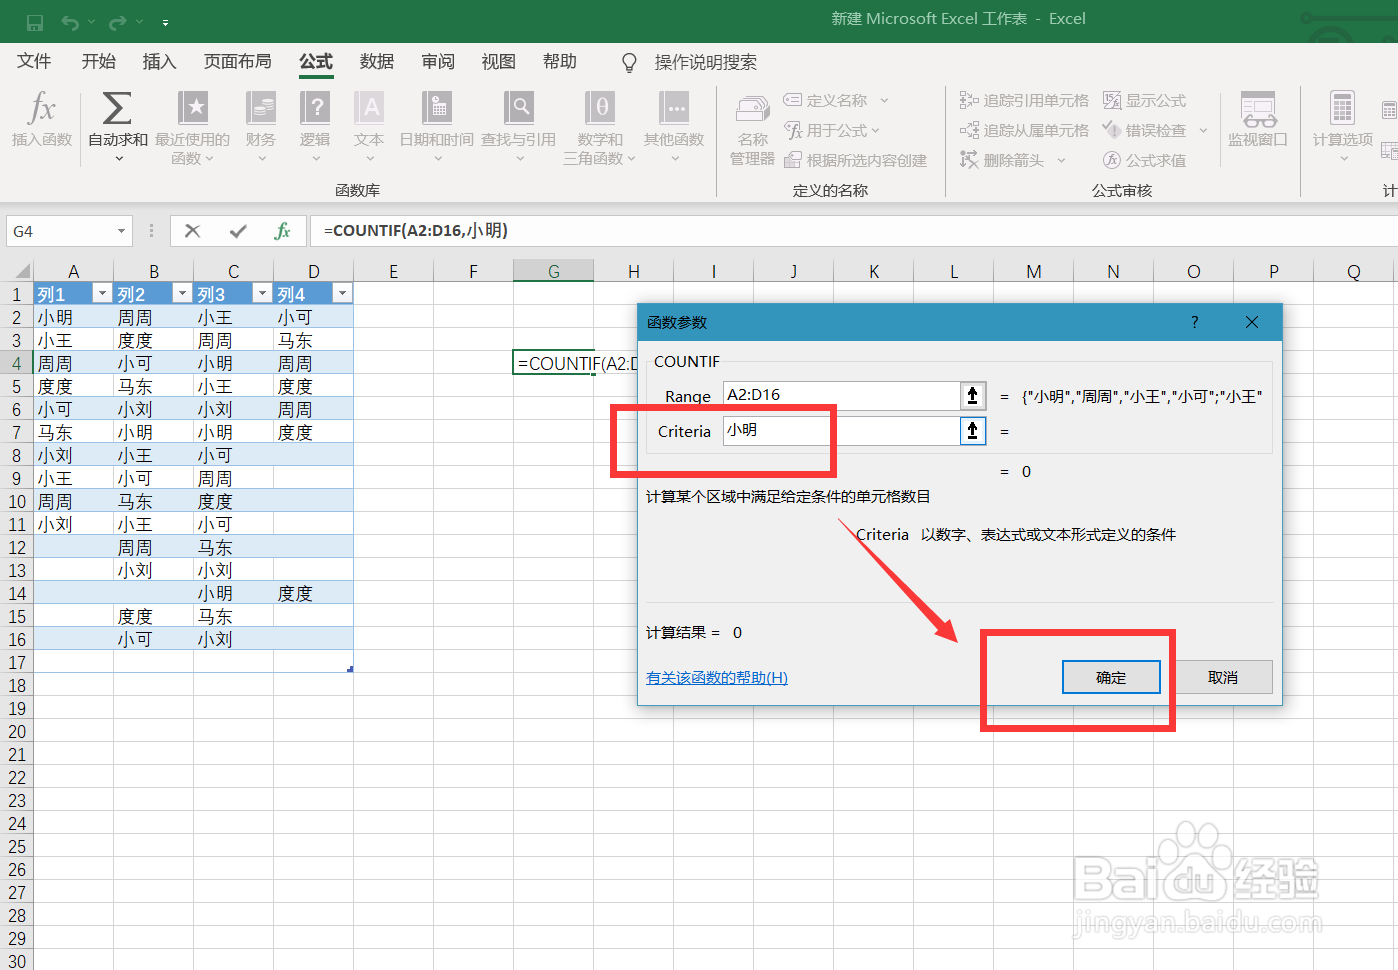This screenshot has width=1398, height=970.
Task: Switch to the View (视图) tab
Action: point(498,61)
